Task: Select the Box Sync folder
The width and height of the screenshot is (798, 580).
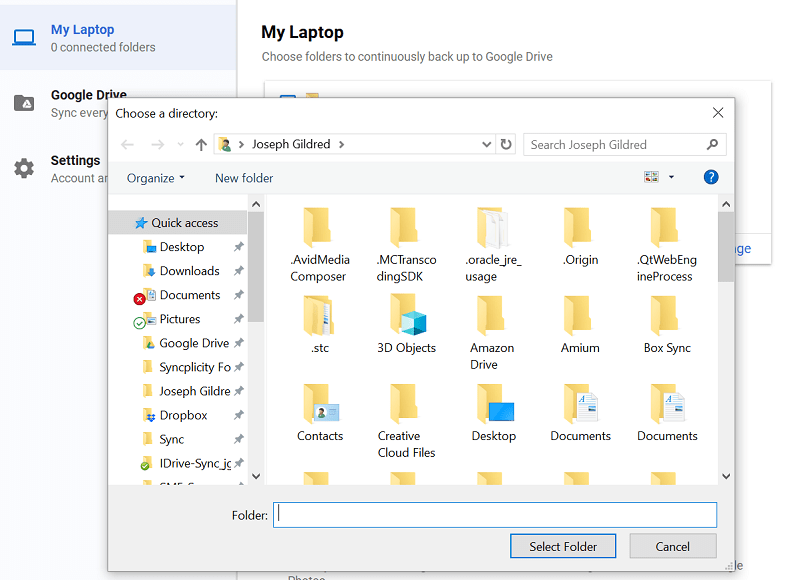Action: click(666, 325)
